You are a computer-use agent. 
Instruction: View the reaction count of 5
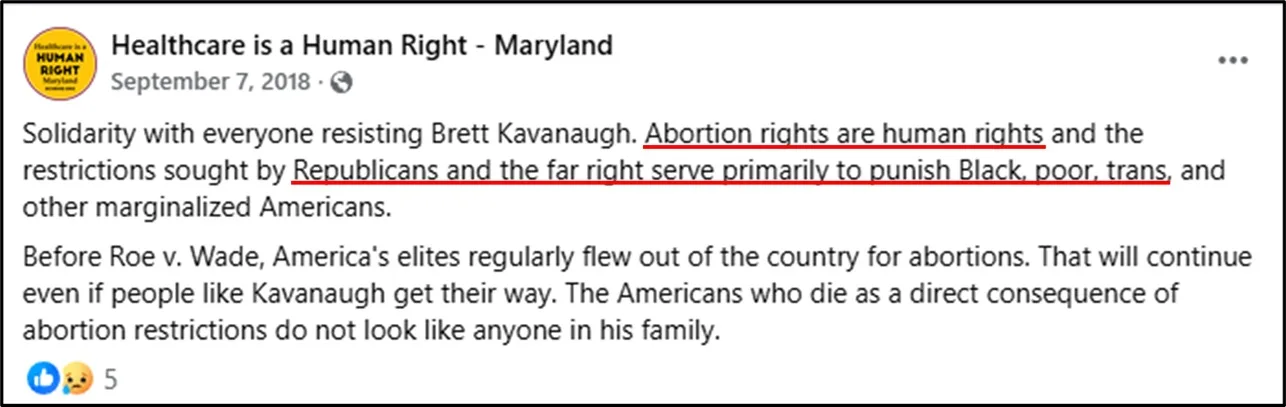click(x=111, y=380)
